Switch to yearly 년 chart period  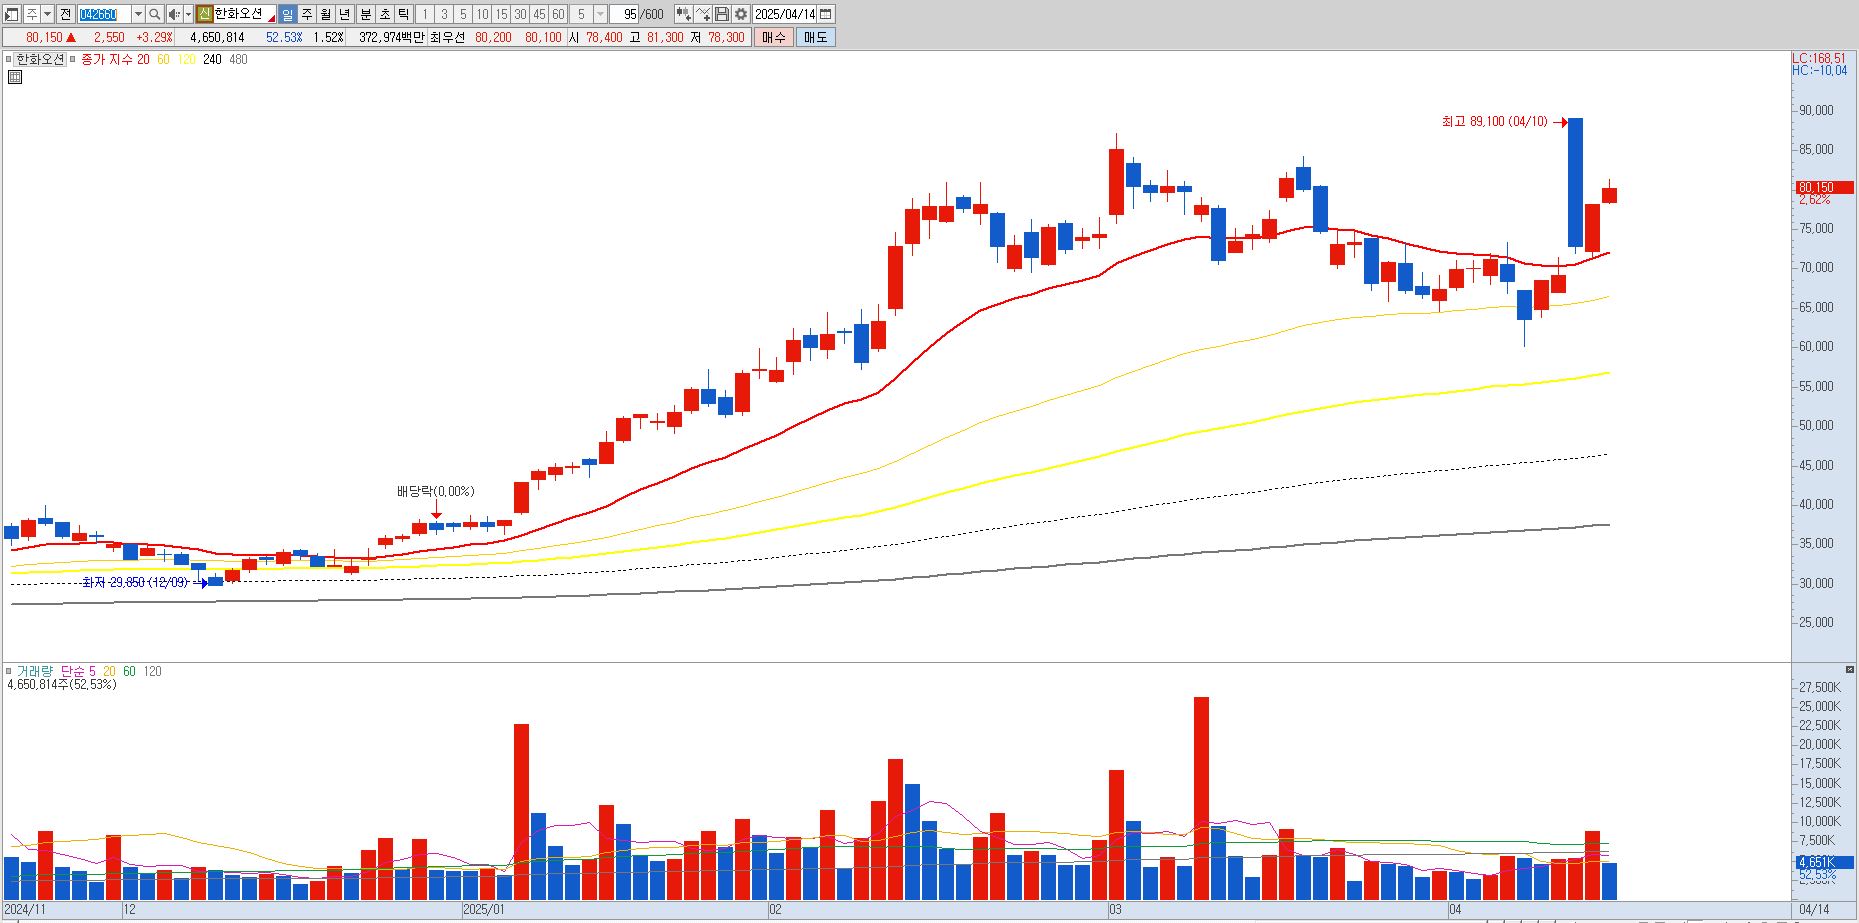point(345,14)
